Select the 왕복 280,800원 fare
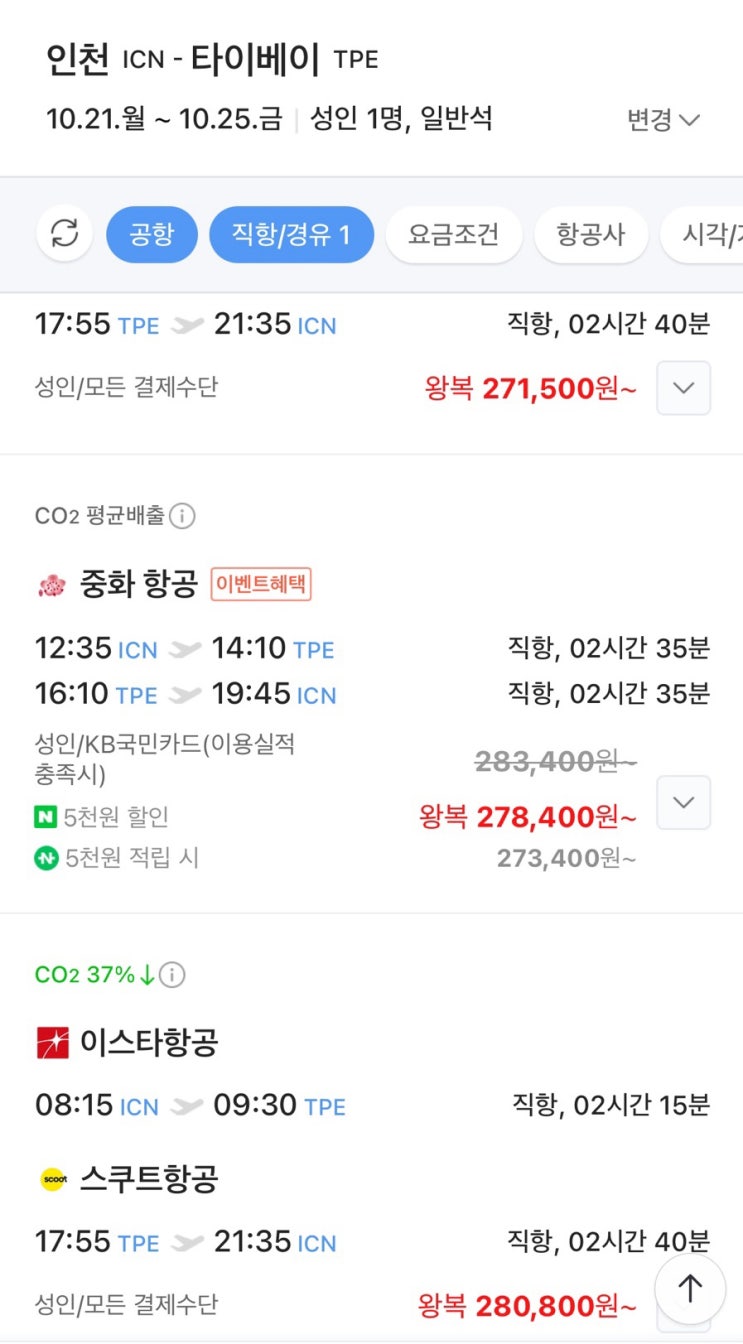 pyautogui.click(x=527, y=1305)
